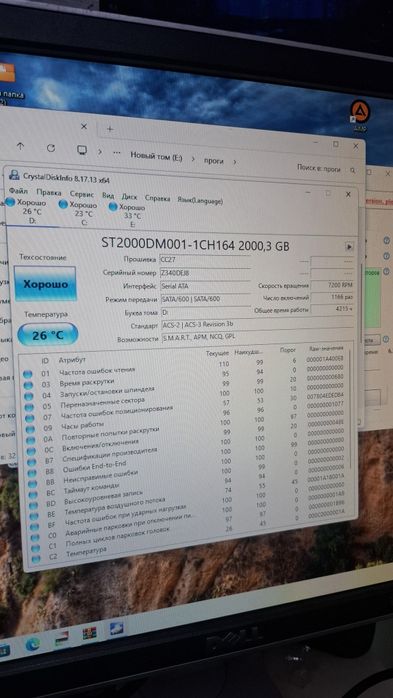Click the 26 °C temperature button
Viewport: 393px width, 698px height.
point(48,335)
